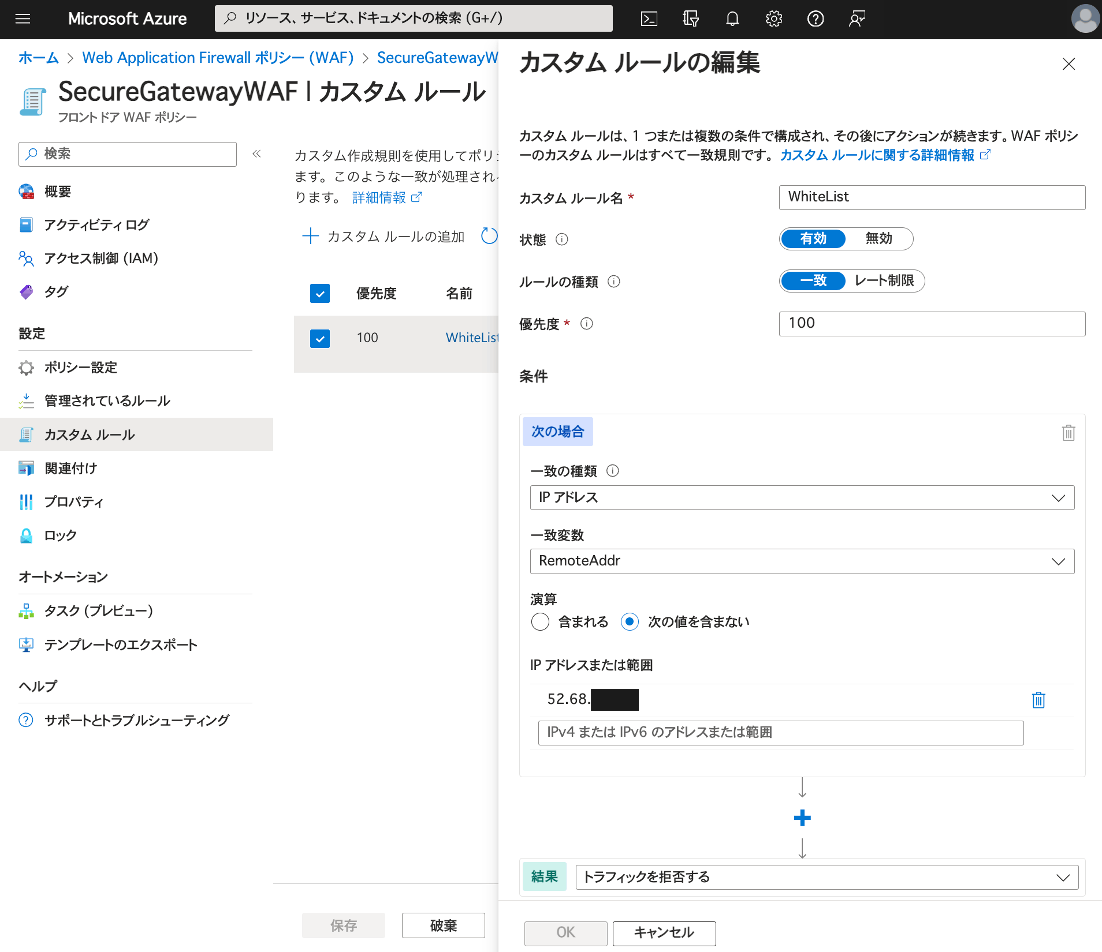This screenshot has height=952, width=1102.
Task: Focus the カスタム ルール名 field
Action: click(932, 197)
